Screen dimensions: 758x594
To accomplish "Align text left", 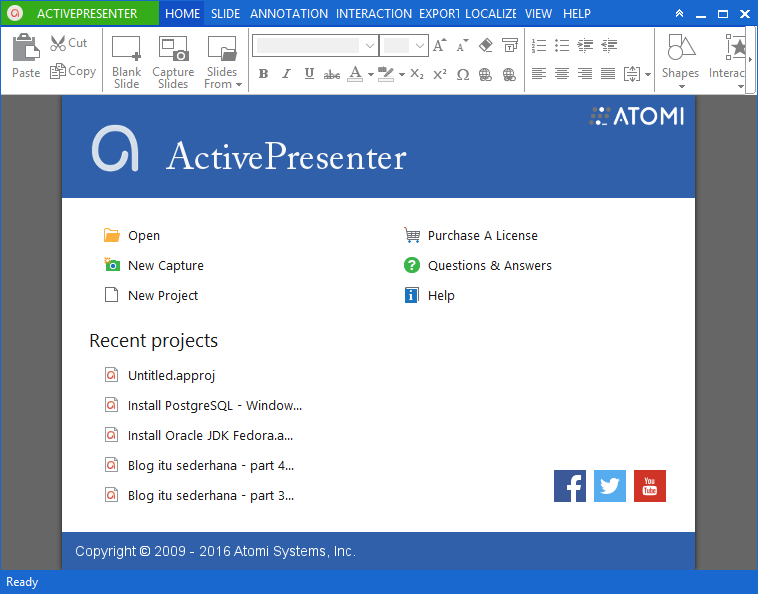I will pos(539,73).
